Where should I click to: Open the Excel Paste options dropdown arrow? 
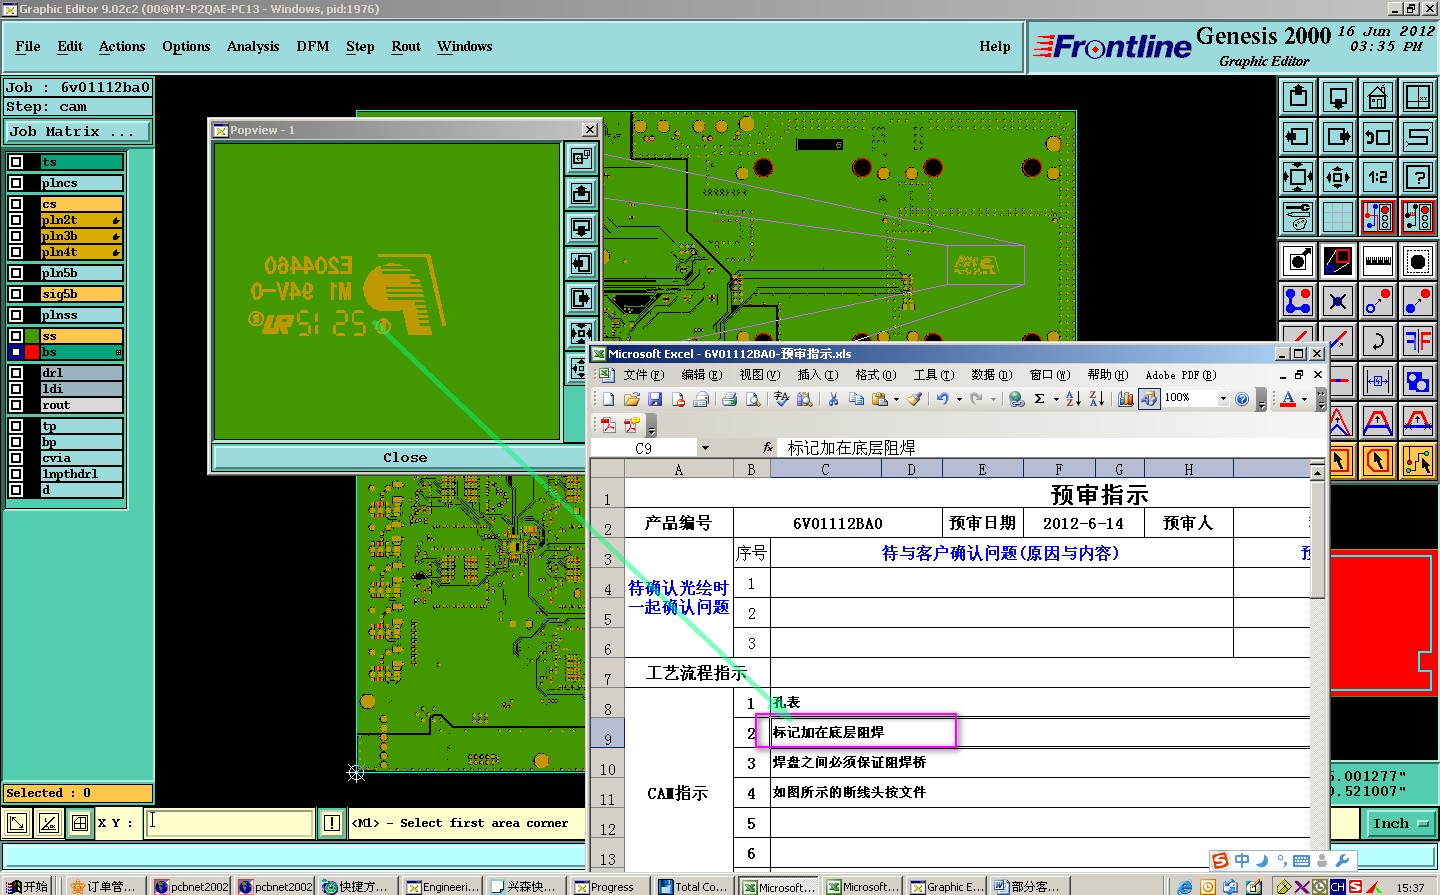click(x=896, y=399)
